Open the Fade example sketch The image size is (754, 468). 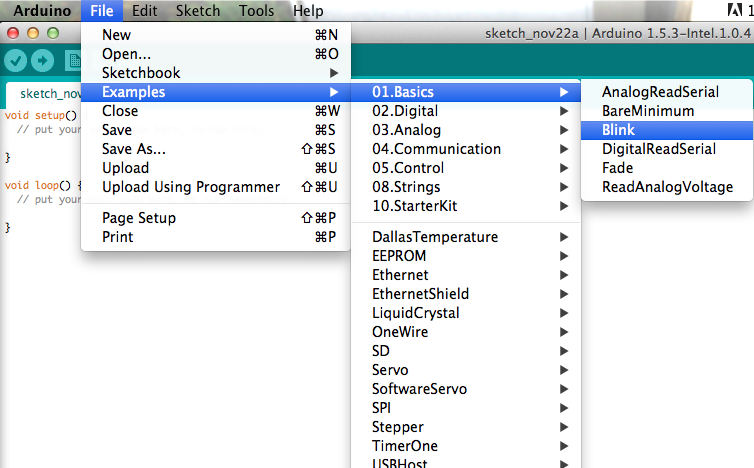(x=666, y=168)
